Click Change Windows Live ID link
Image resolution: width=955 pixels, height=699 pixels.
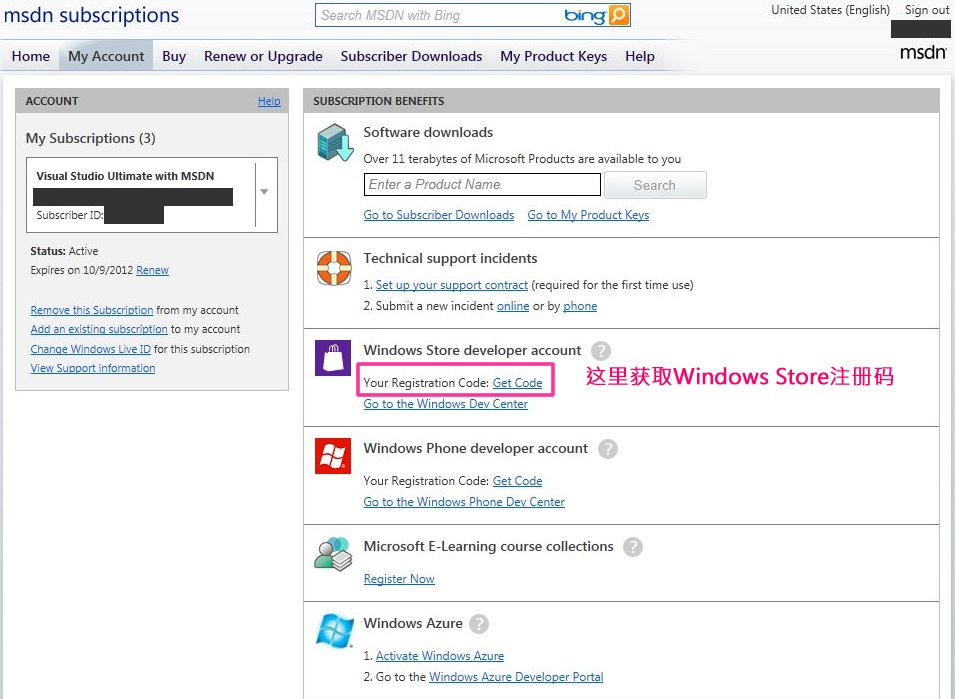point(91,349)
